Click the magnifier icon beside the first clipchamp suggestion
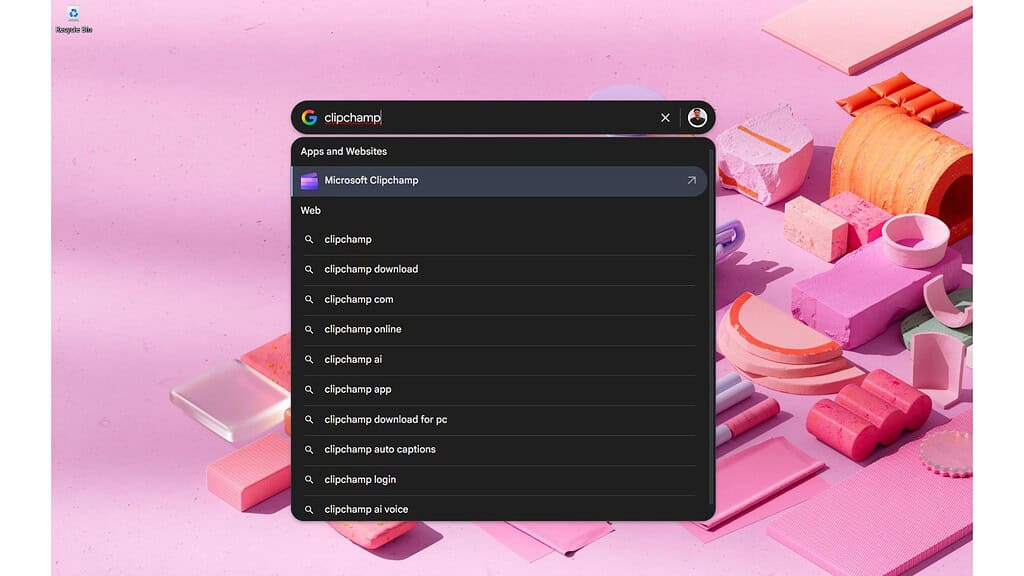 (x=309, y=239)
